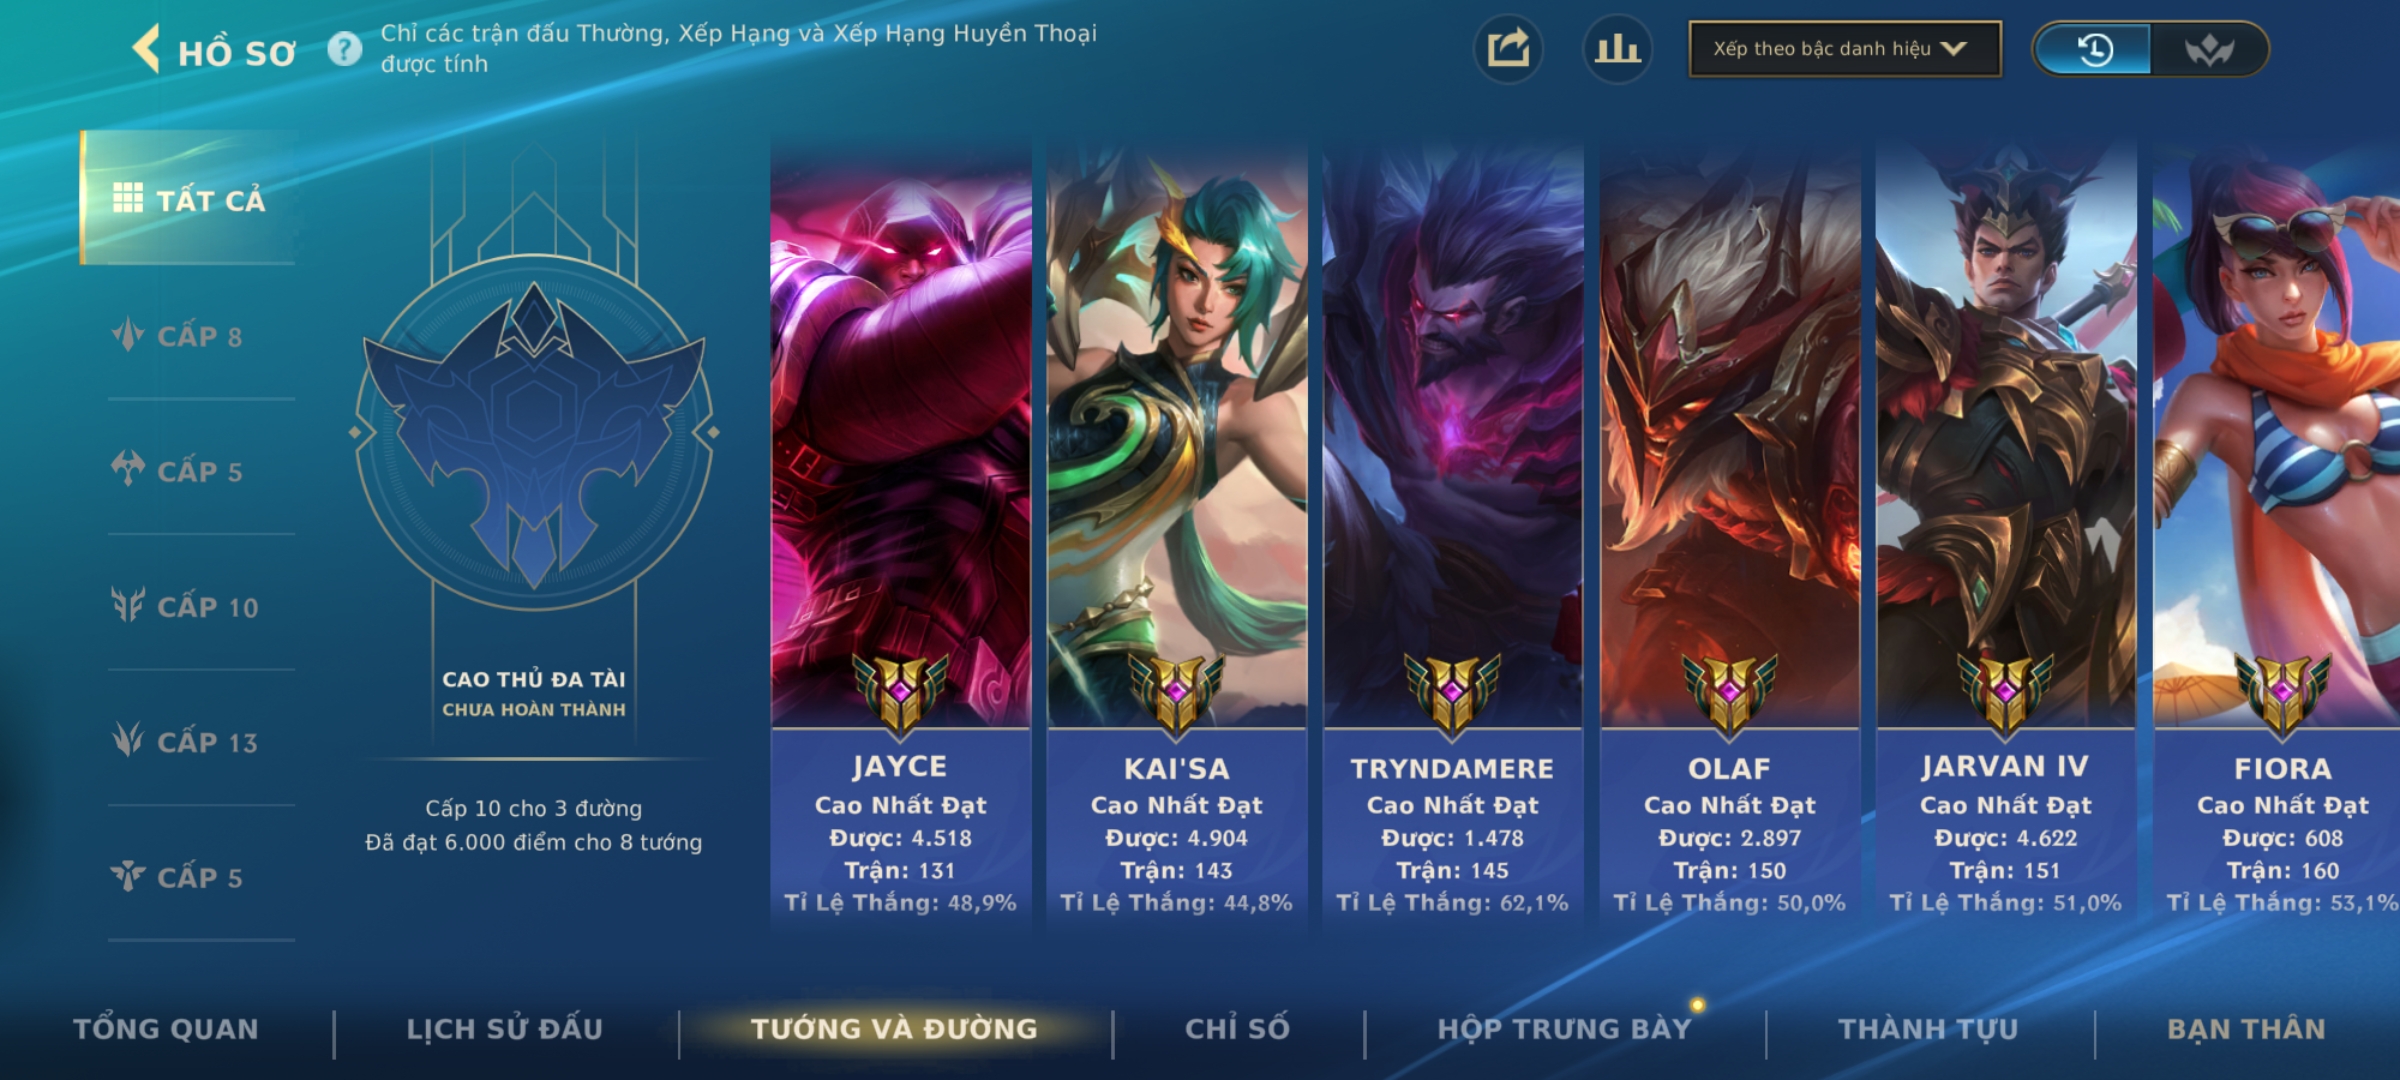Open the LỊCH SỬ ĐẤU tab
The width and height of the screenshot is (2400, 1080).
point(505,1029)
